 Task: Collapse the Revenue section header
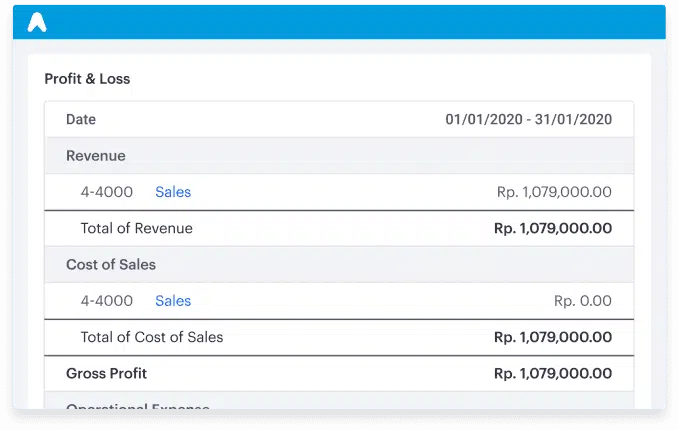[x=96, y=156]
